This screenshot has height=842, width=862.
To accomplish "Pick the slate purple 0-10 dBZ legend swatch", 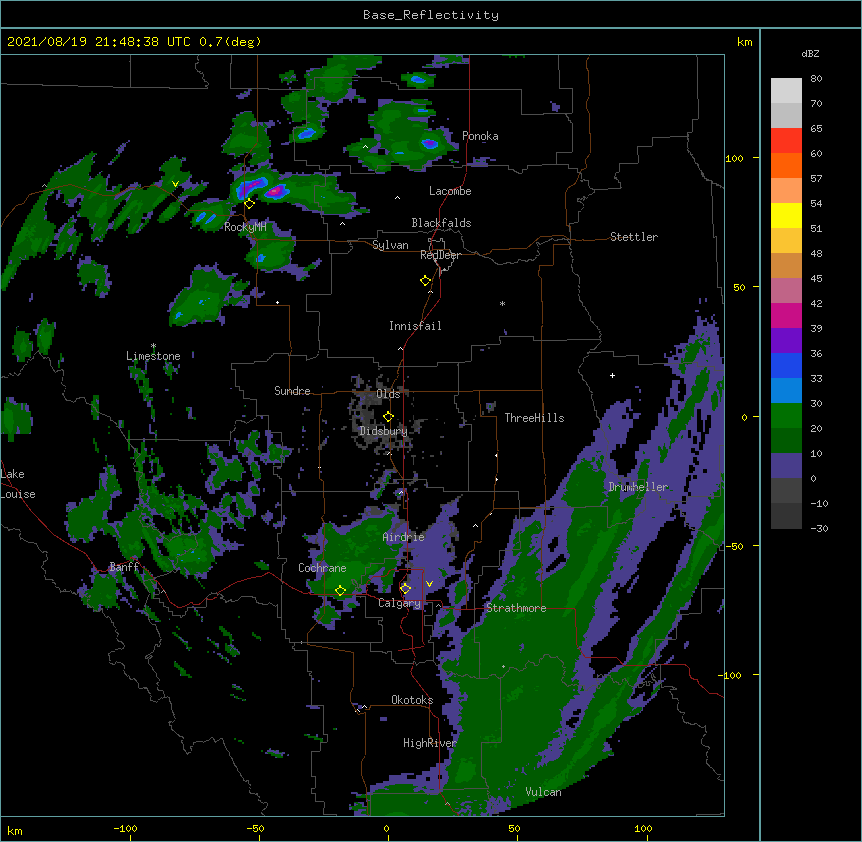I will (x=786, y=466).
